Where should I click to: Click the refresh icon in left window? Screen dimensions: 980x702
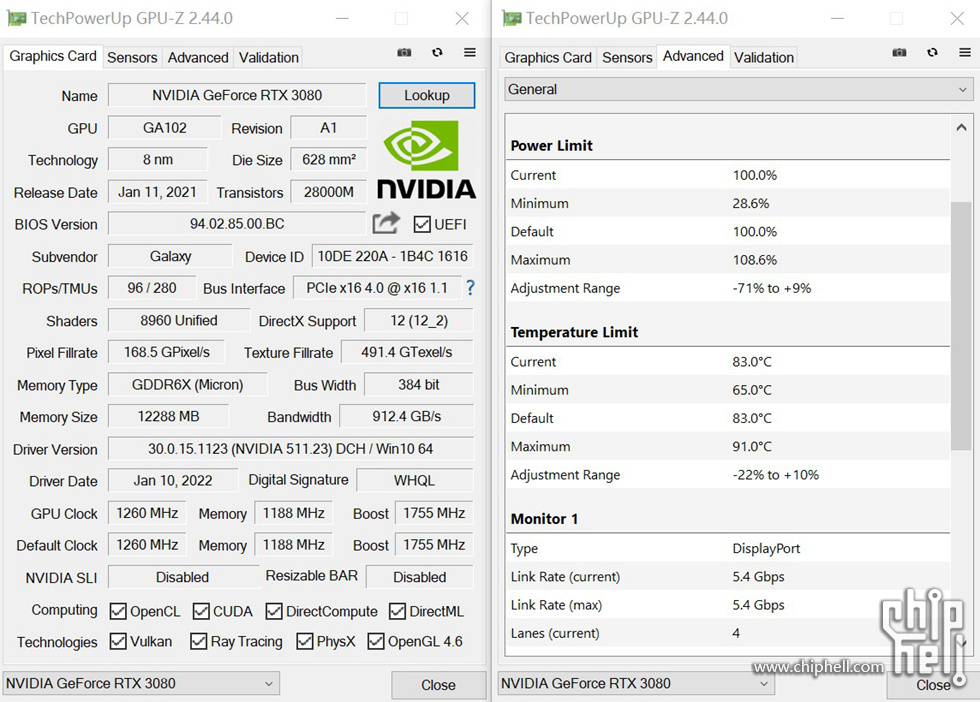point(438,53)
